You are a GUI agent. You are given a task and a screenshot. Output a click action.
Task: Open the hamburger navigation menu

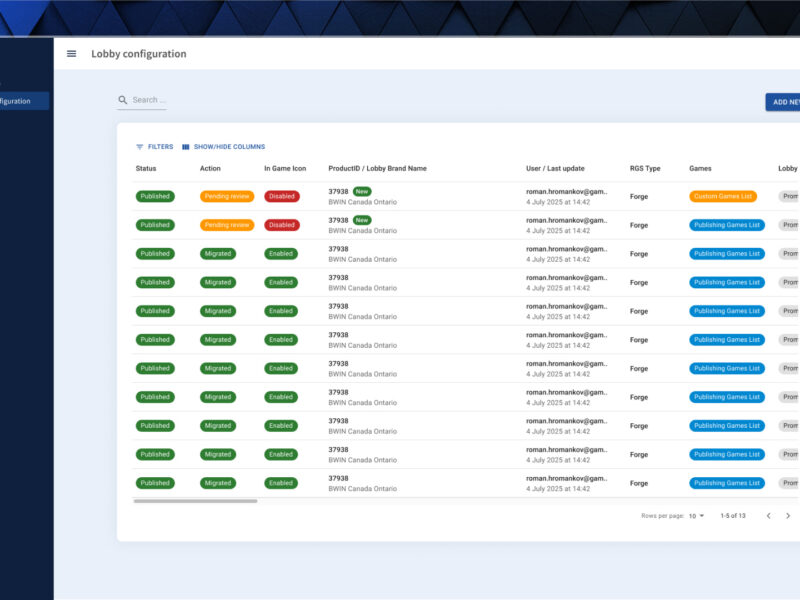pyautogui.click(x=71, y=54)
